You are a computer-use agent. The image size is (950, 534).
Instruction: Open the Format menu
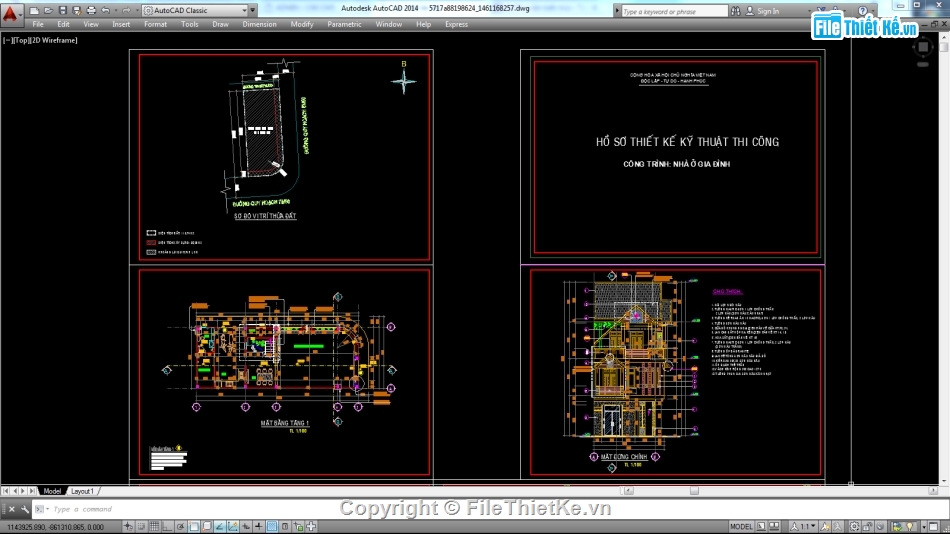[155, 24]
